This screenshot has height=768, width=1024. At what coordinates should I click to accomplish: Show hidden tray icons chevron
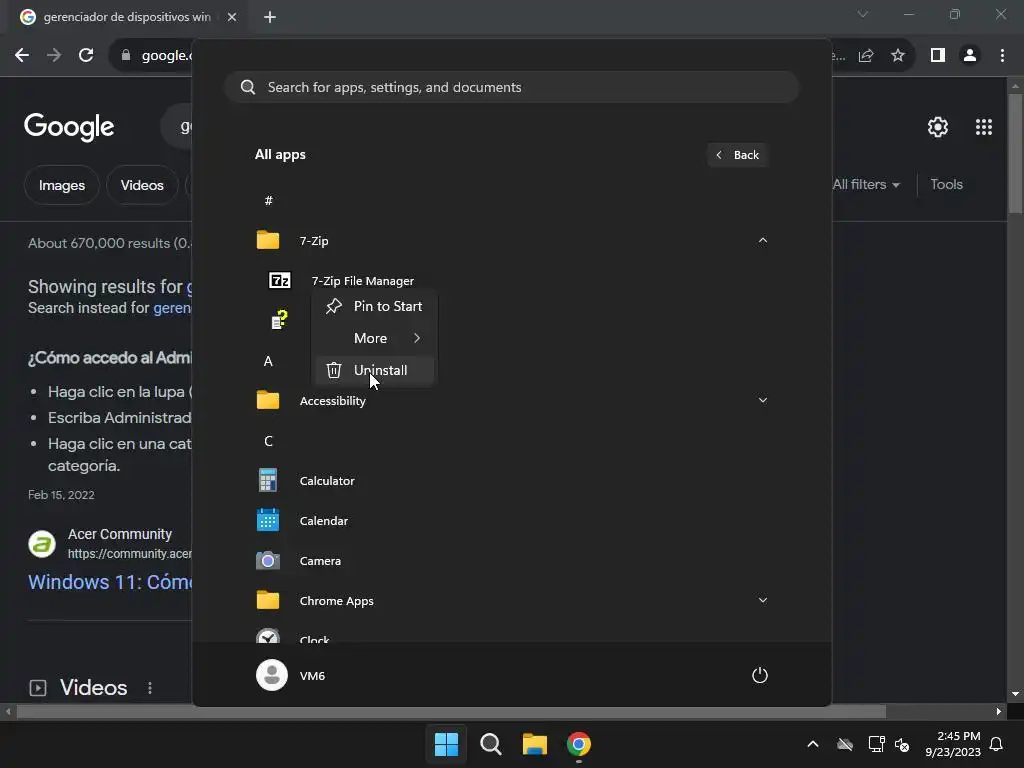813,744
